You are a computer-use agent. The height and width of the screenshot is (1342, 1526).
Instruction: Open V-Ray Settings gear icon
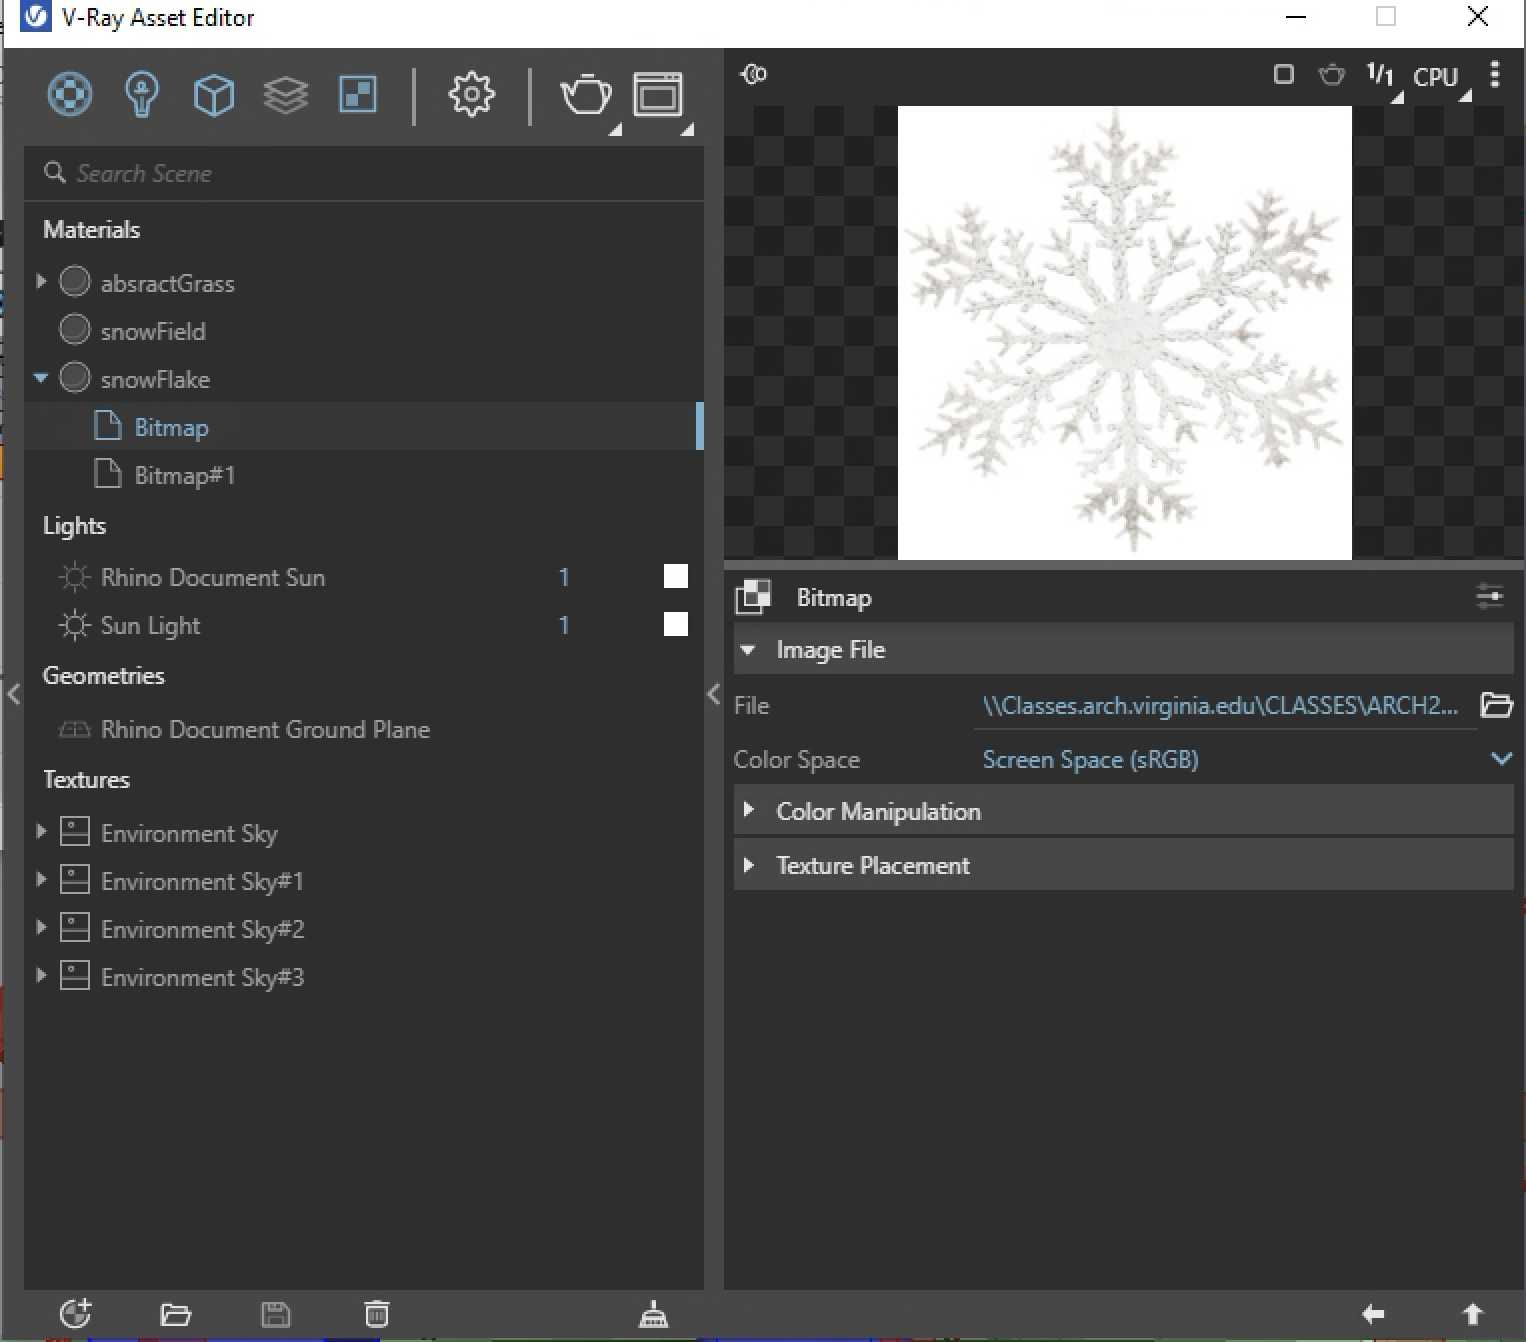tap(471, 95)
